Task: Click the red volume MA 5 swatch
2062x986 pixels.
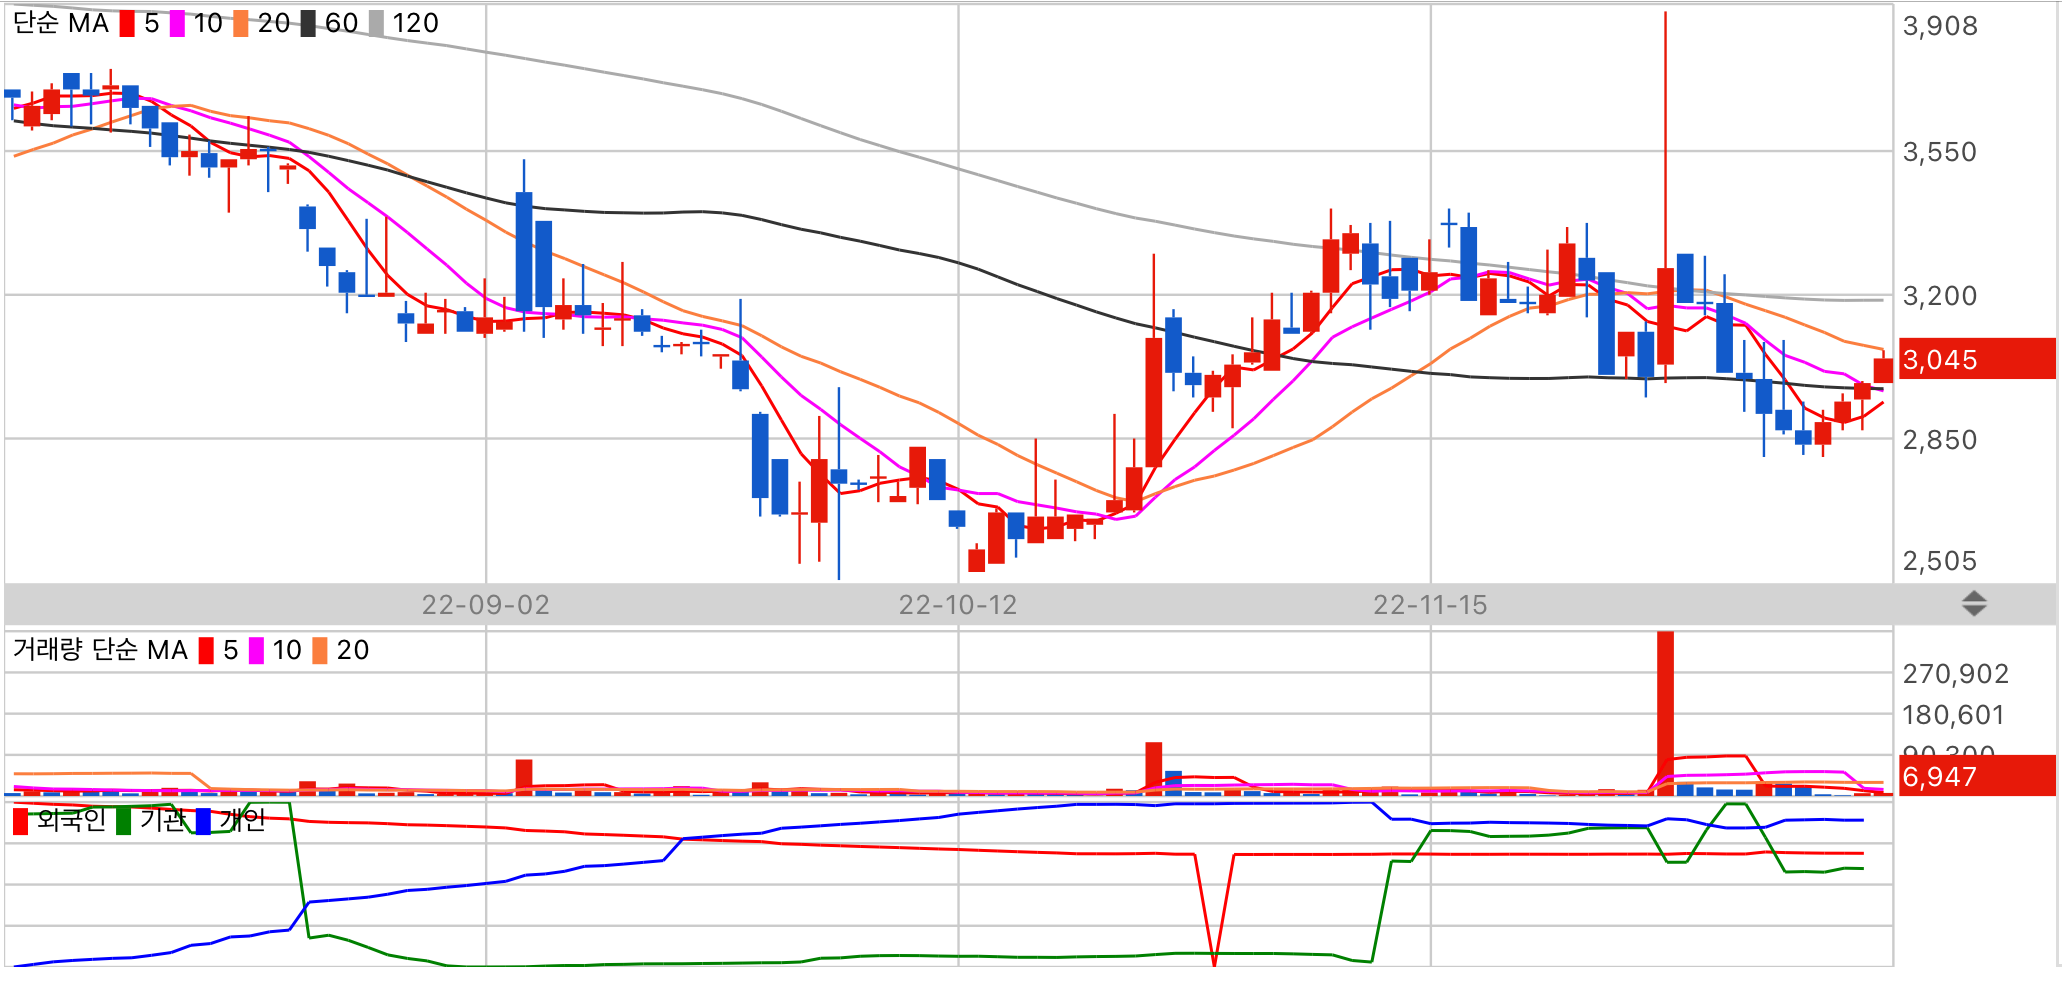Action: (206, 651)
